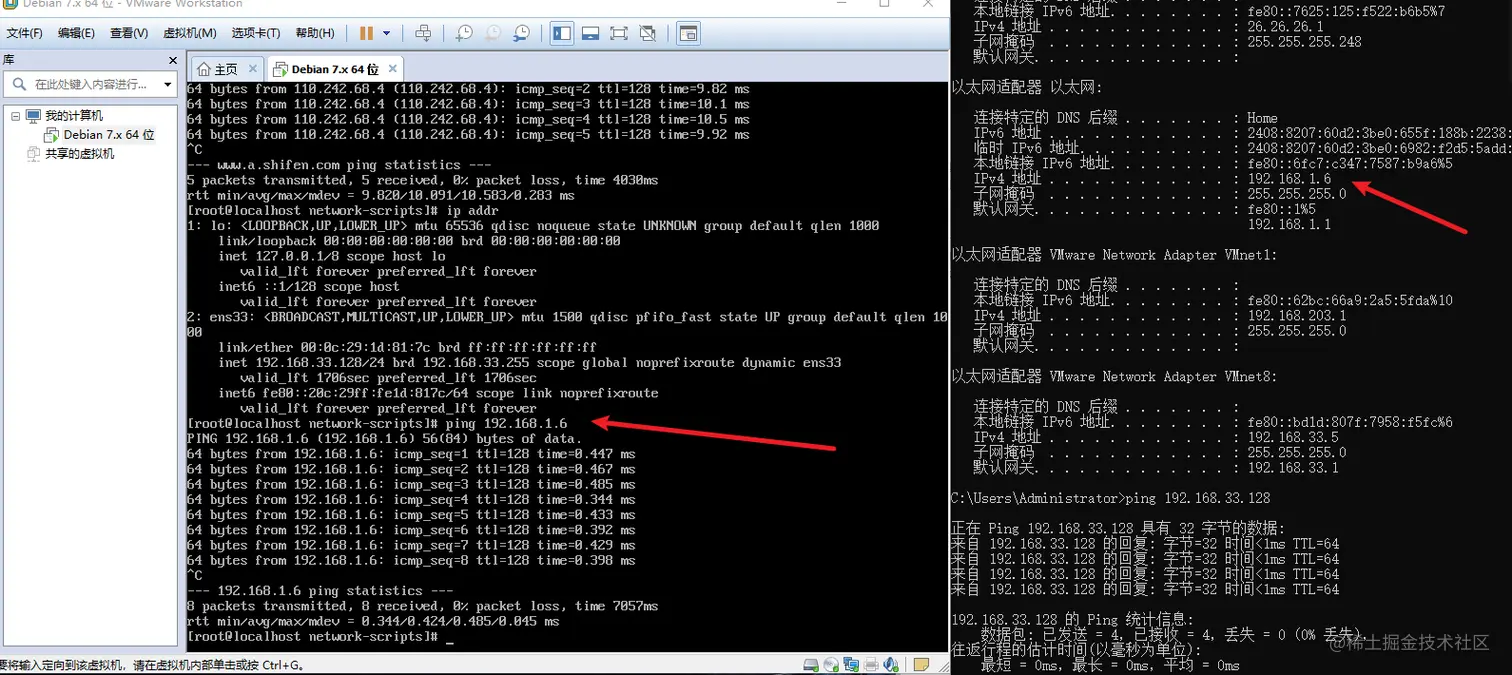Screen dimensions: 1512x675
Task: Take a snapshot using the snapshot clock icon
Action: coord(464,33)
